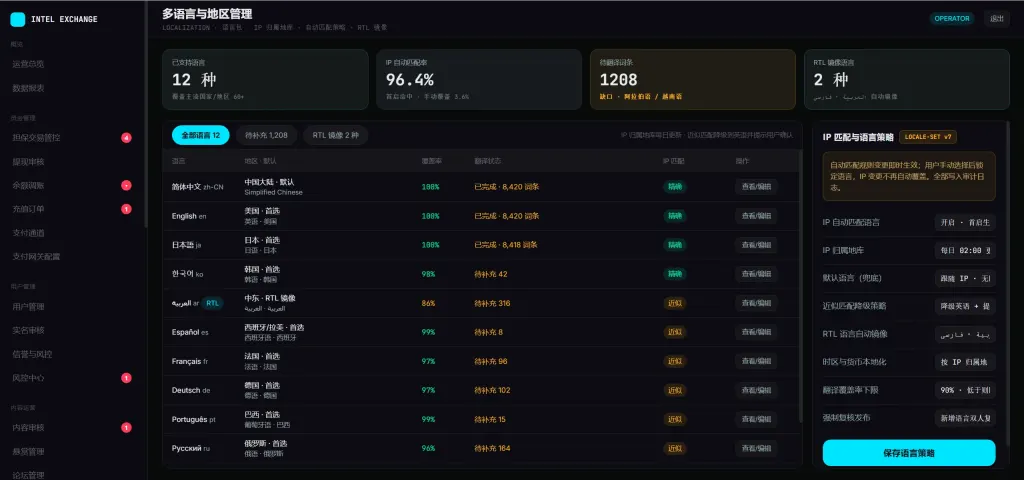Open the RTL 镜像语言 2 种 card
Viewport: 1024px width, 480px height.
point(907,79)
